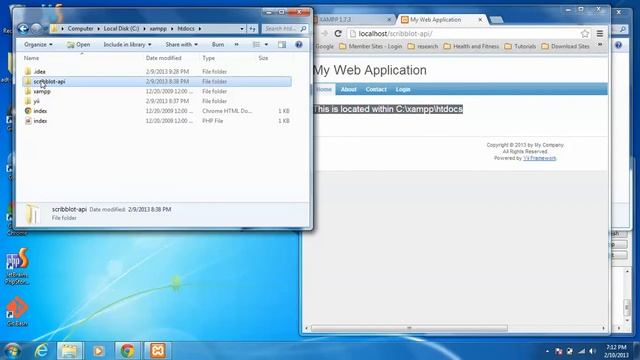The image size is (640, 360).
Task: Open XAMPP control panel taskbar icon
Action: coord(158,351)
